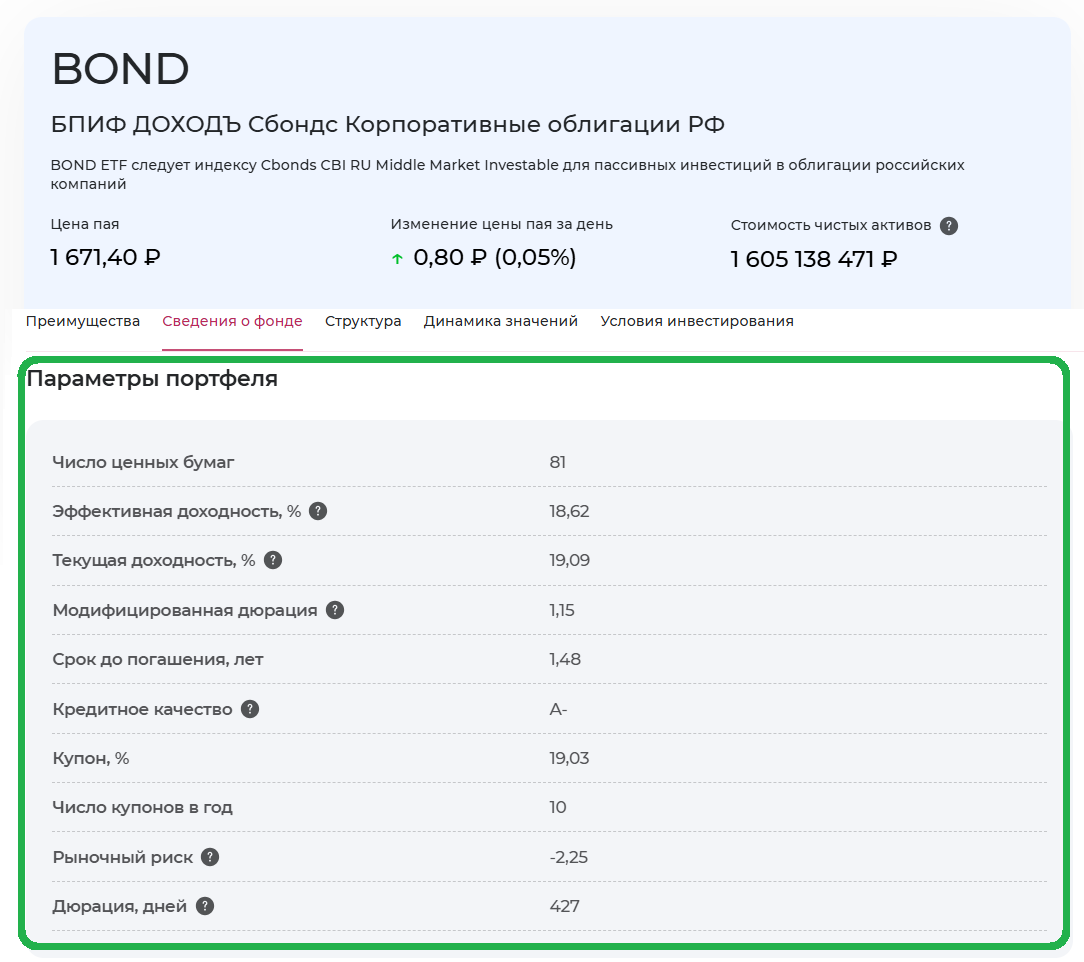This screenshot has width=1084, height=962.
Task: Click the modified duration value 1,15
Action: (562, 610)
